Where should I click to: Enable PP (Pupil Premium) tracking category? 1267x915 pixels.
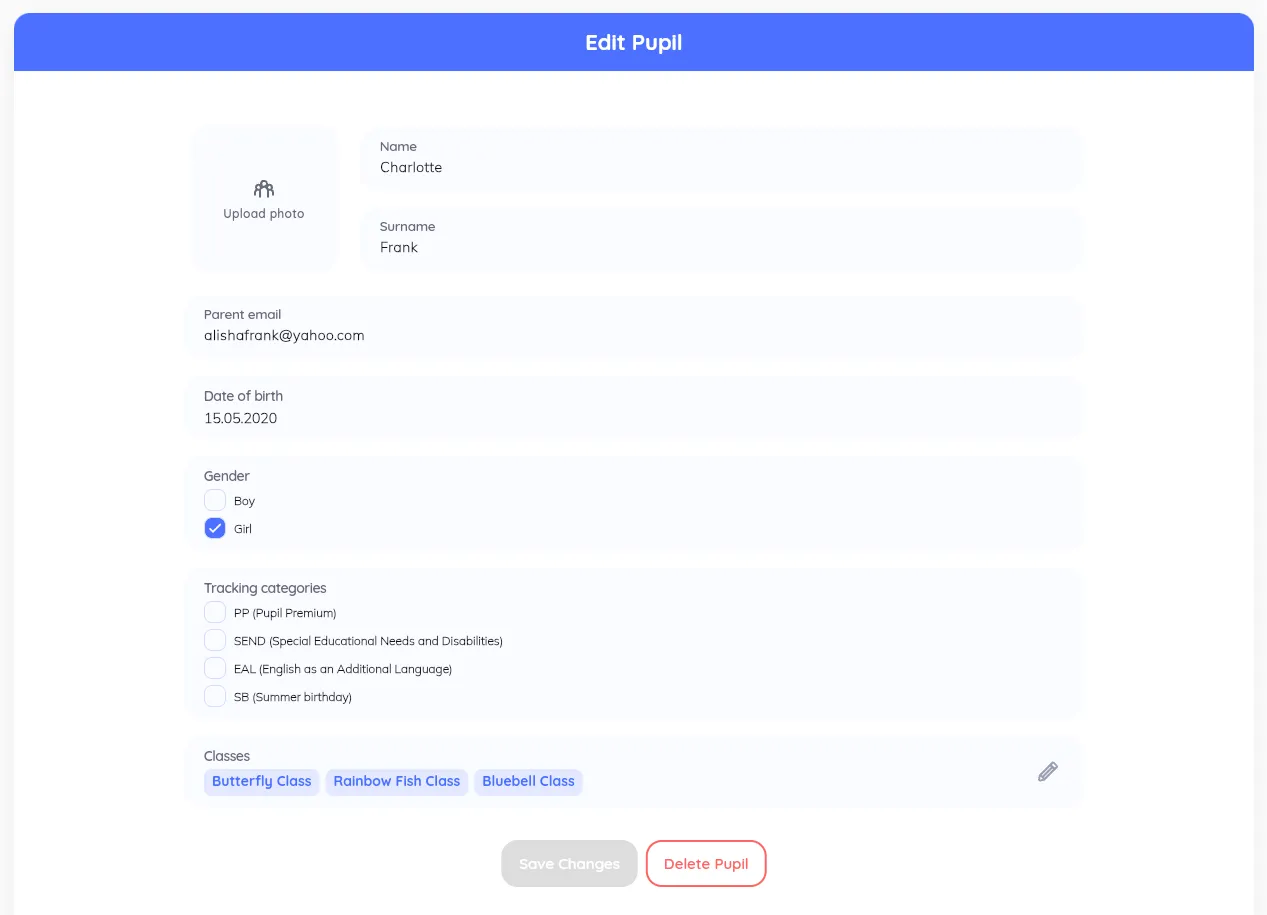tap(215, 612)
